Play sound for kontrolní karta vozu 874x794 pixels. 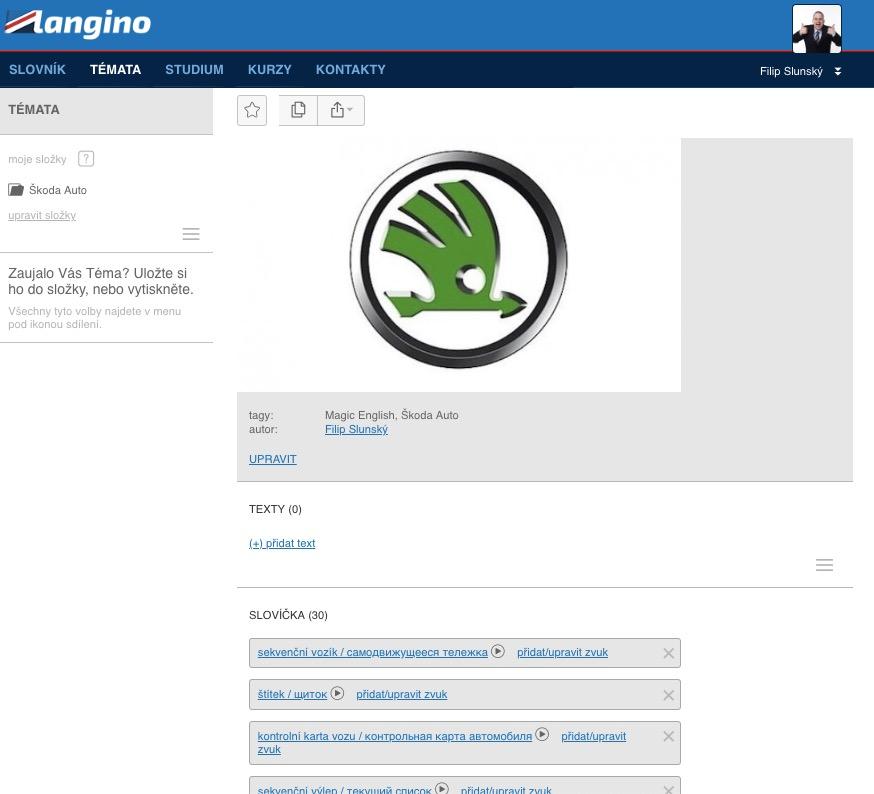(542, 734)
